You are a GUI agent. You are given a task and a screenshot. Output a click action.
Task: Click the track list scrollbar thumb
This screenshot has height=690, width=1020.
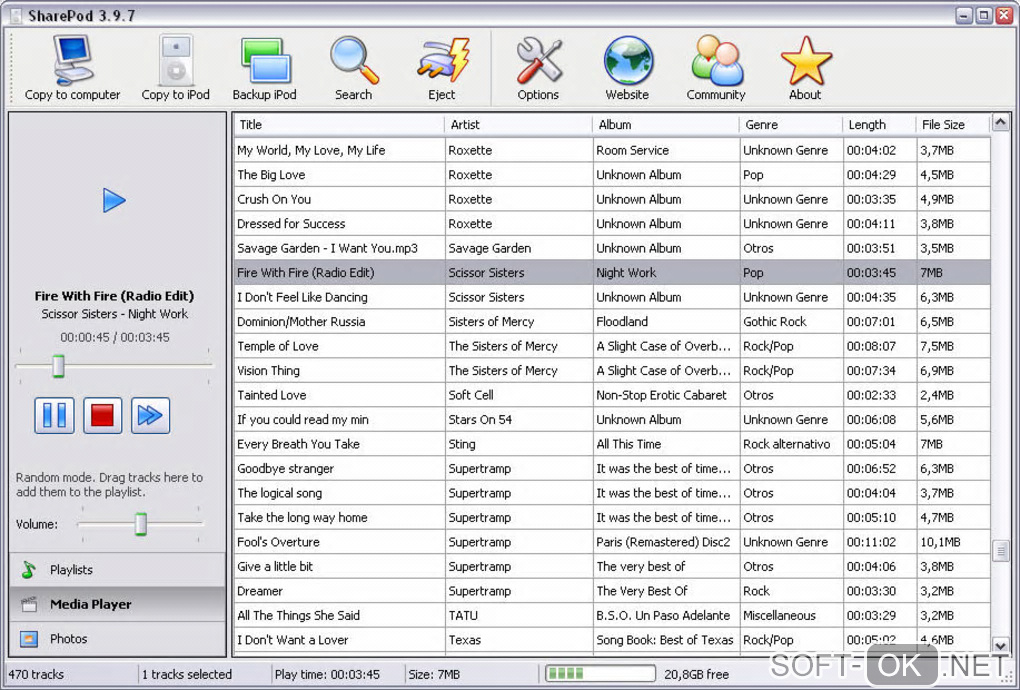click(1000, 551)
